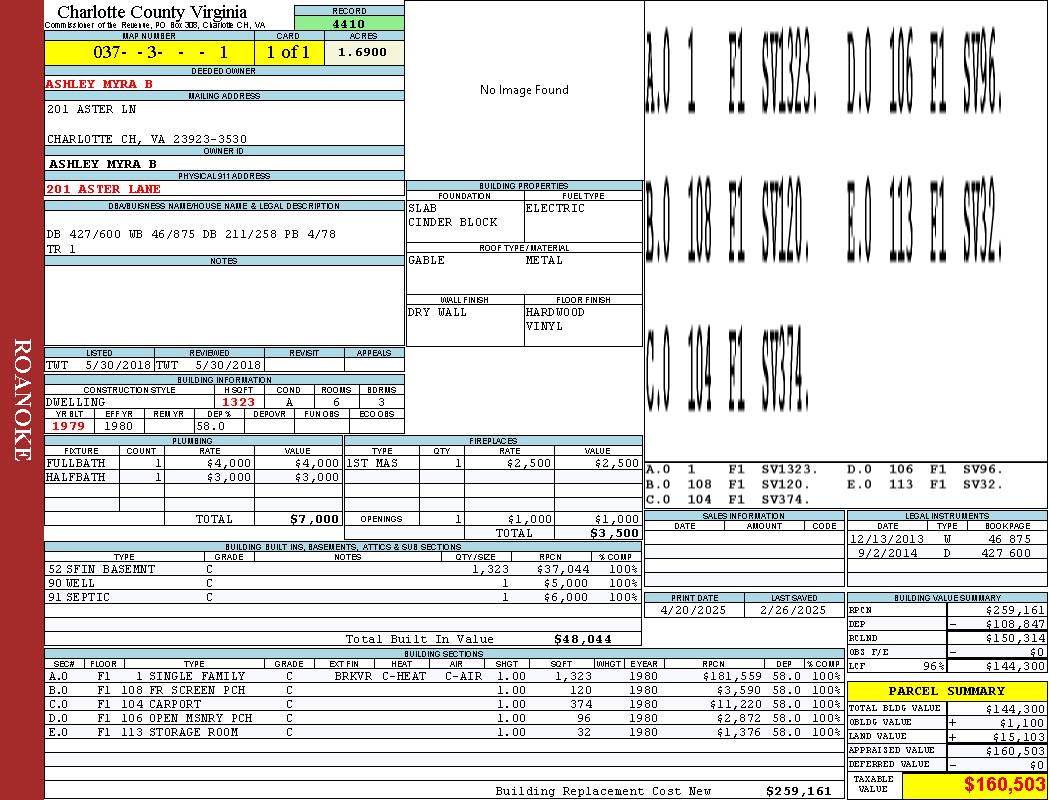This screenshot has width=1050, height=800.
Task: Select section C.0 CARPORT row
Action: point(445,704)
